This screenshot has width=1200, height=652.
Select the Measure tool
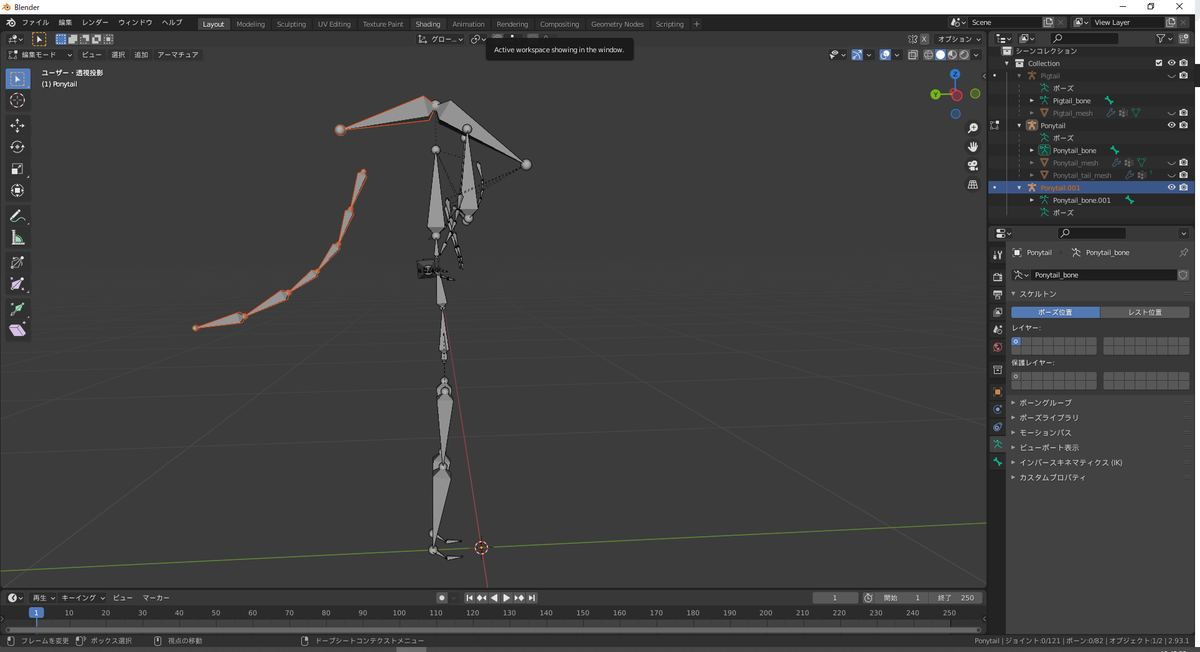[x=18, y=238]
